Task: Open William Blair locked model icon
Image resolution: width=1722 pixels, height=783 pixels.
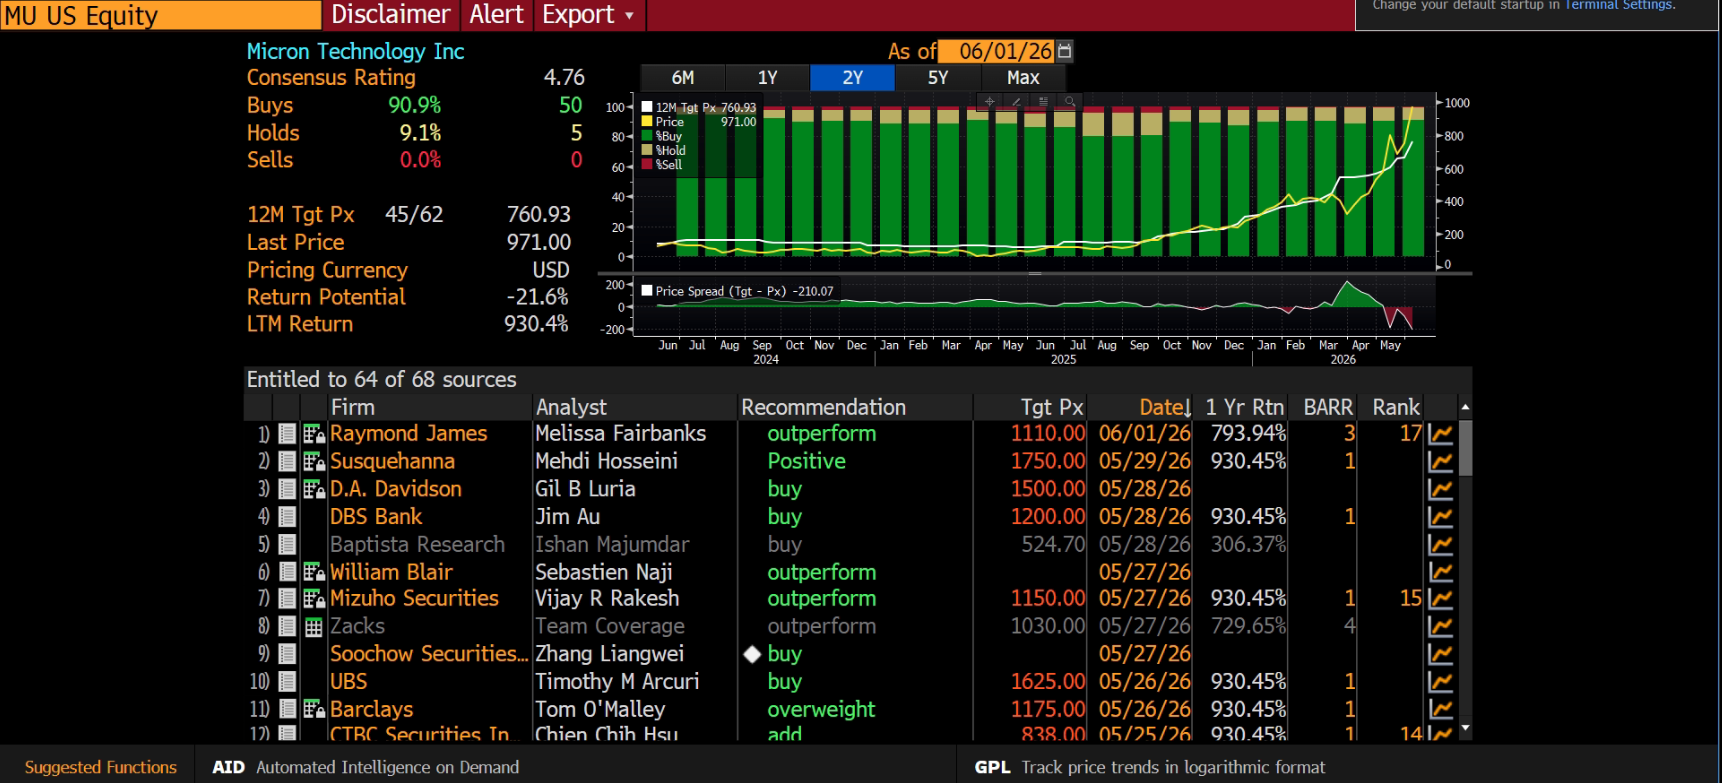Action: tap(314, 572)
